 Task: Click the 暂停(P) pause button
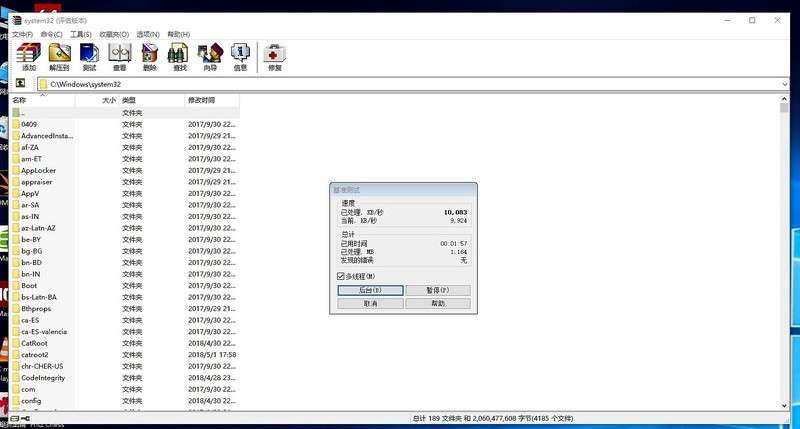[x=438, y=290]
